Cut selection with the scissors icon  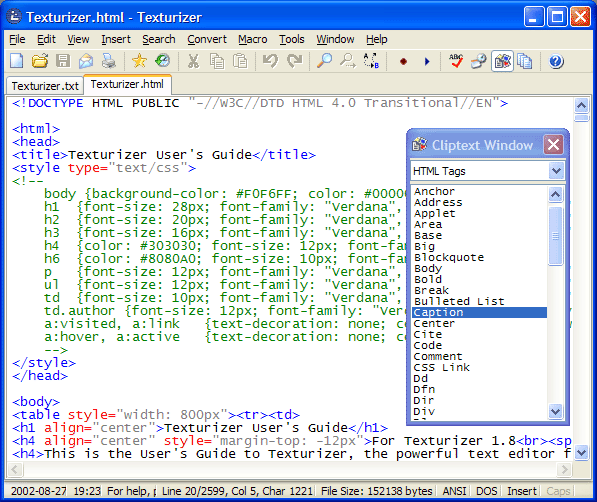coord(193,61)
